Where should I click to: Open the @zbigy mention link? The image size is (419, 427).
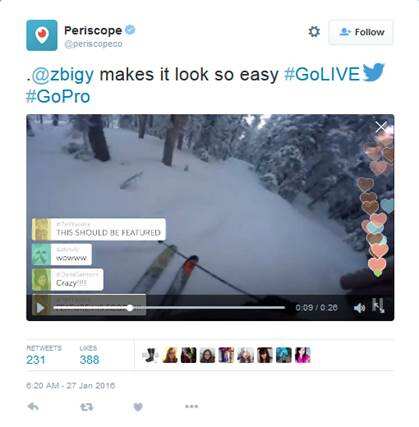click(63, 74)
